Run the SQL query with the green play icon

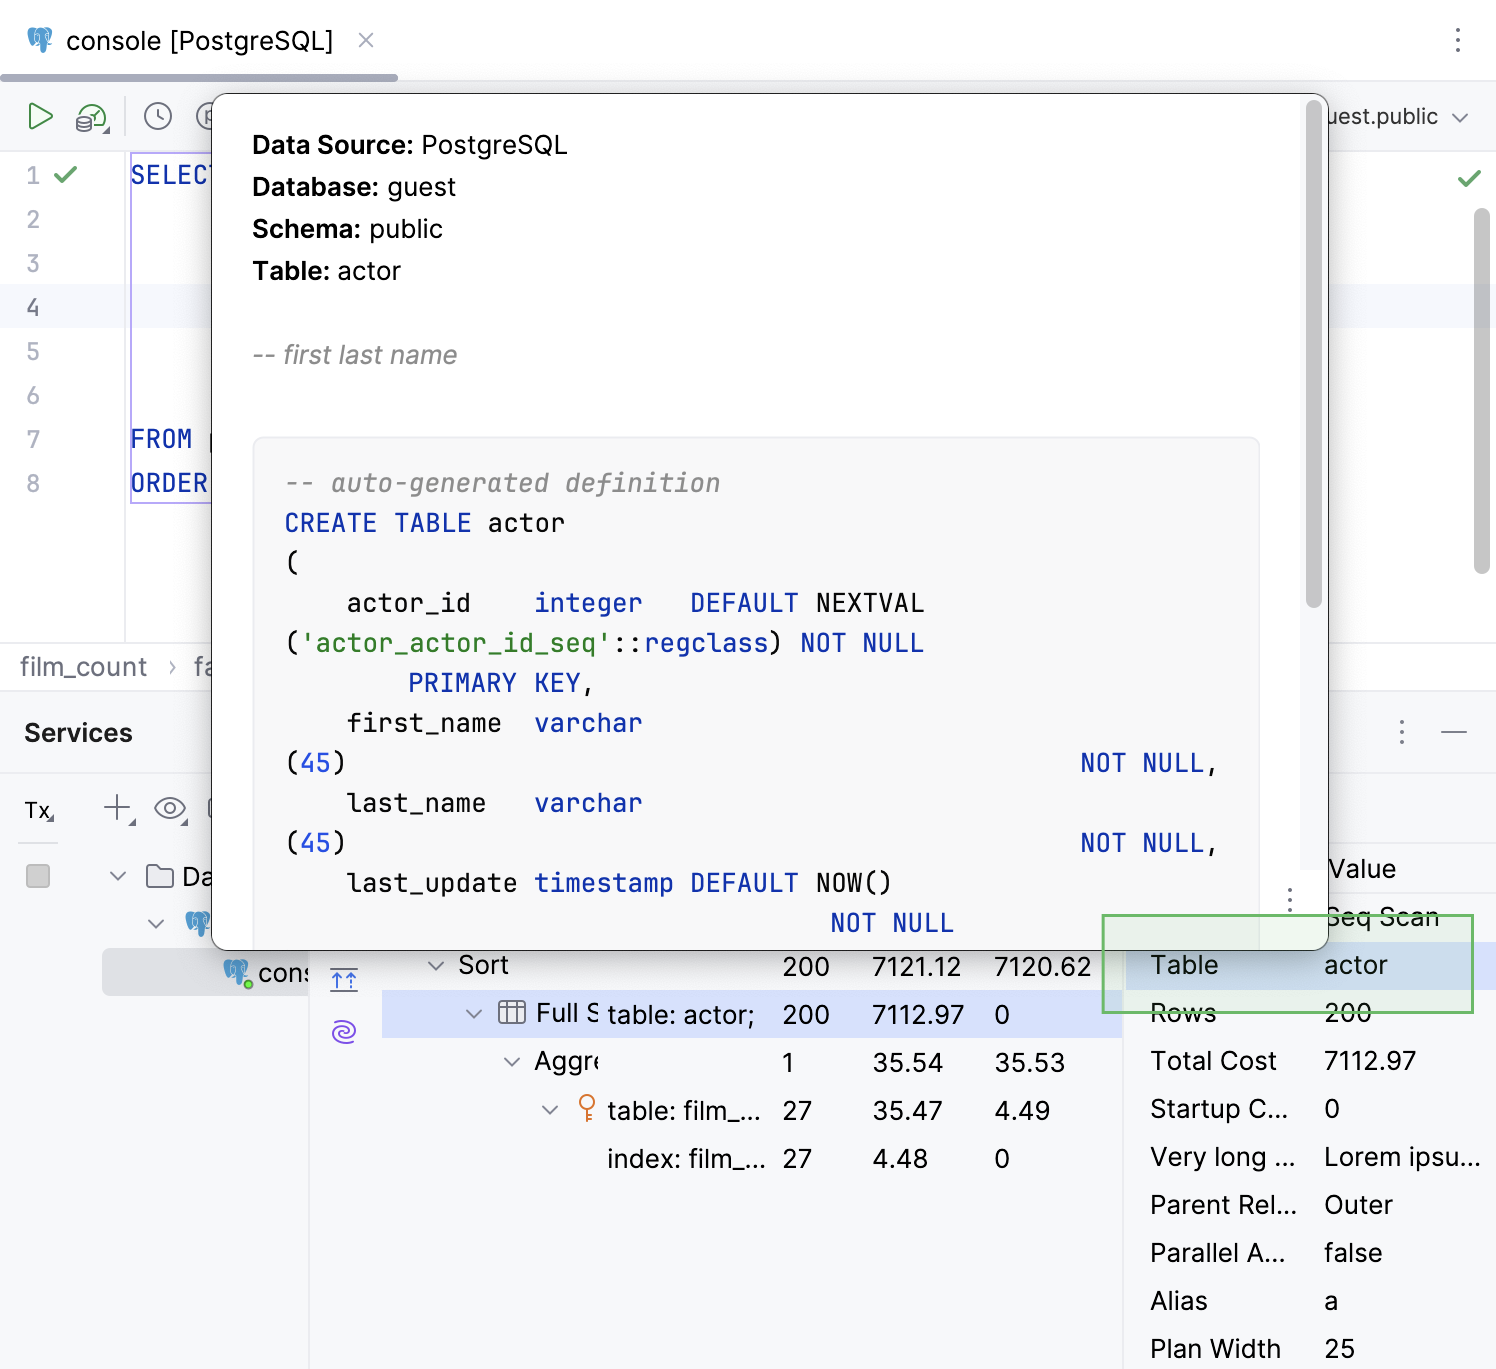(41, 116)
